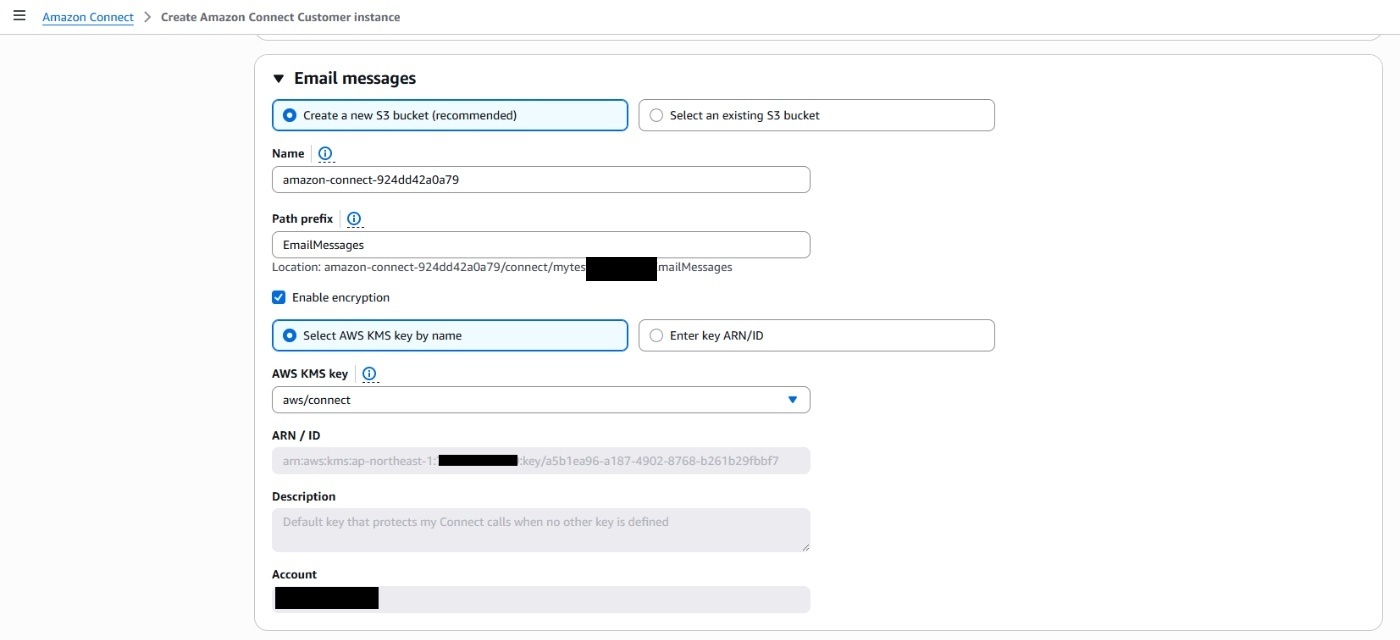Edit the Path prefix field
The image size is (1400, 640).
point(541,245)
